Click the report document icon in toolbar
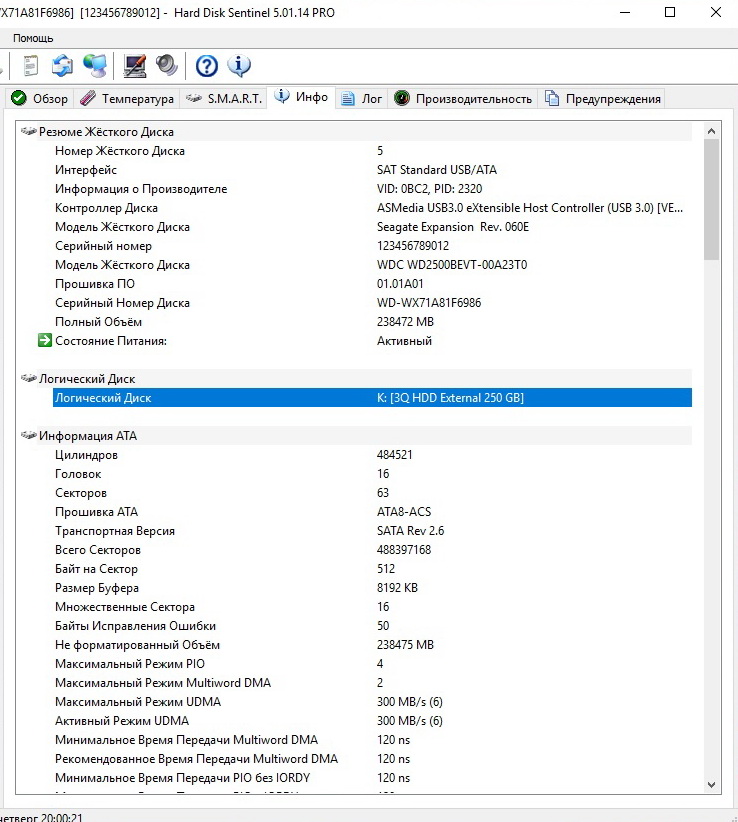This screenshot has height=822, width=738. coord(31,66)
